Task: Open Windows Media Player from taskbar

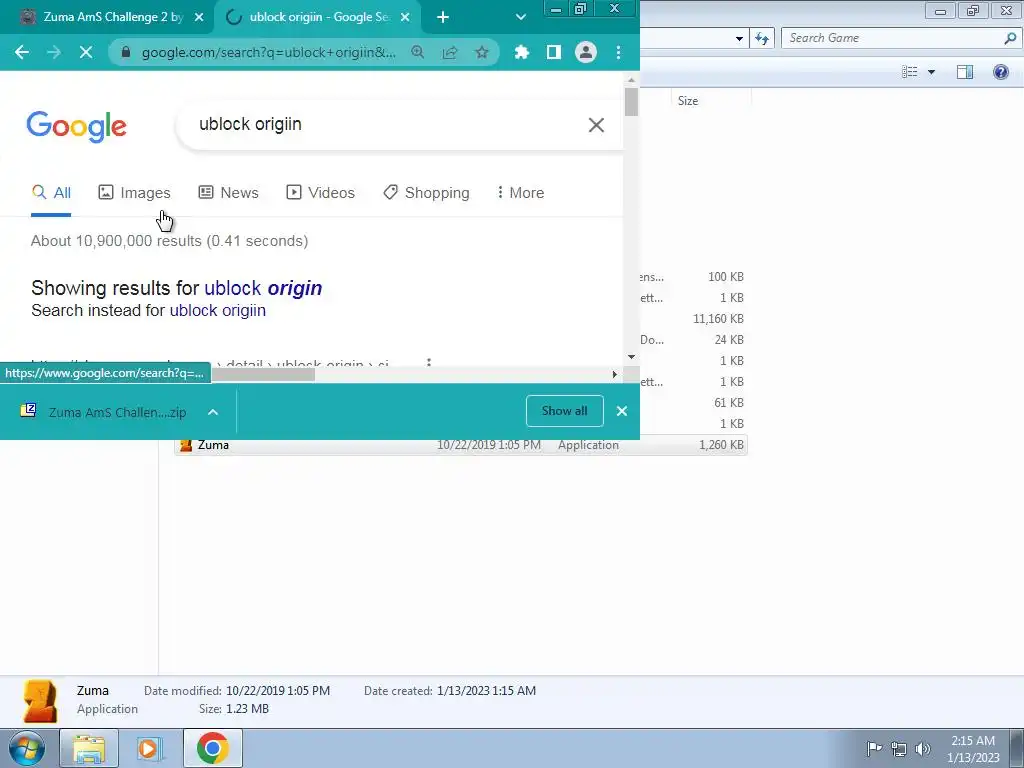Action: 150,748
